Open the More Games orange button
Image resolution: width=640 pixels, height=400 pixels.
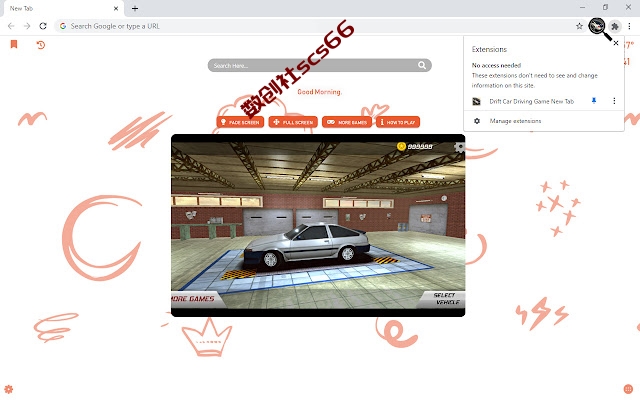click(347, 122)
